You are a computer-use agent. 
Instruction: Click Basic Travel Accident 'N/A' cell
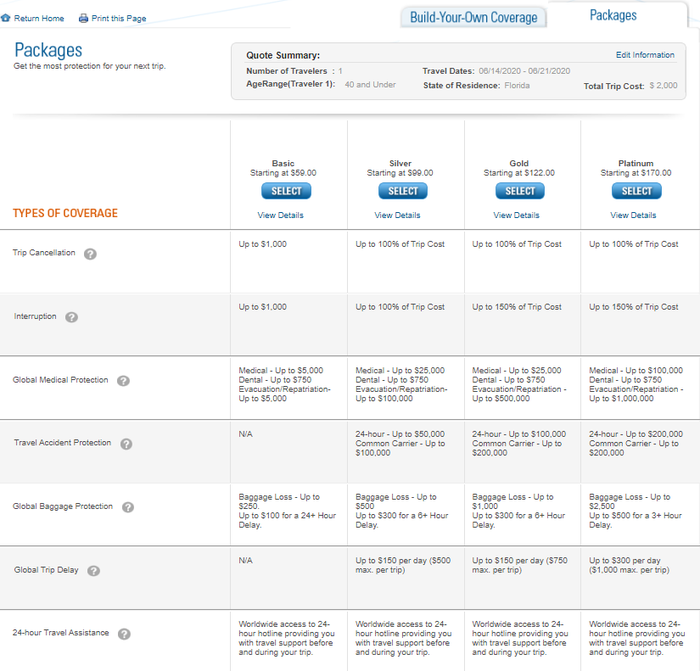pyautogui.click(x=246, y=434)
